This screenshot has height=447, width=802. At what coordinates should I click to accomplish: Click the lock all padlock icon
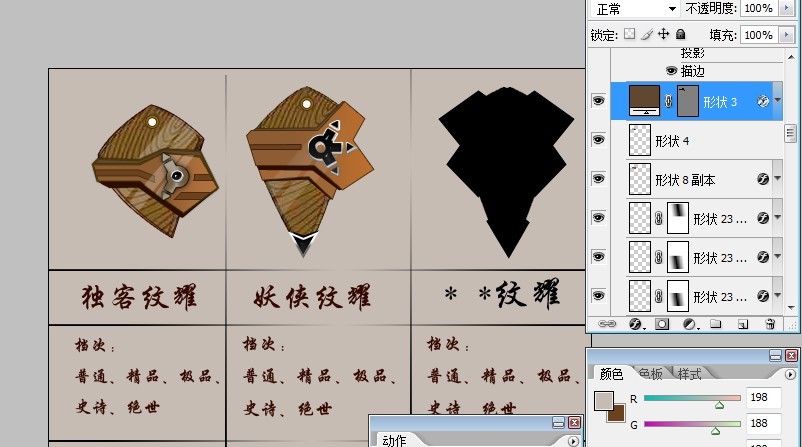coord(680,34)
